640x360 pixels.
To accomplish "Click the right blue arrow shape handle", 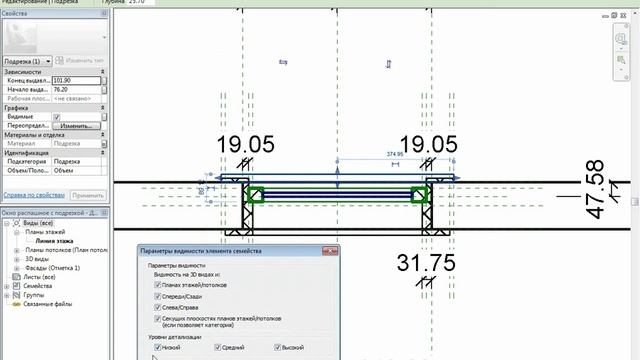I will coord(457,178).
